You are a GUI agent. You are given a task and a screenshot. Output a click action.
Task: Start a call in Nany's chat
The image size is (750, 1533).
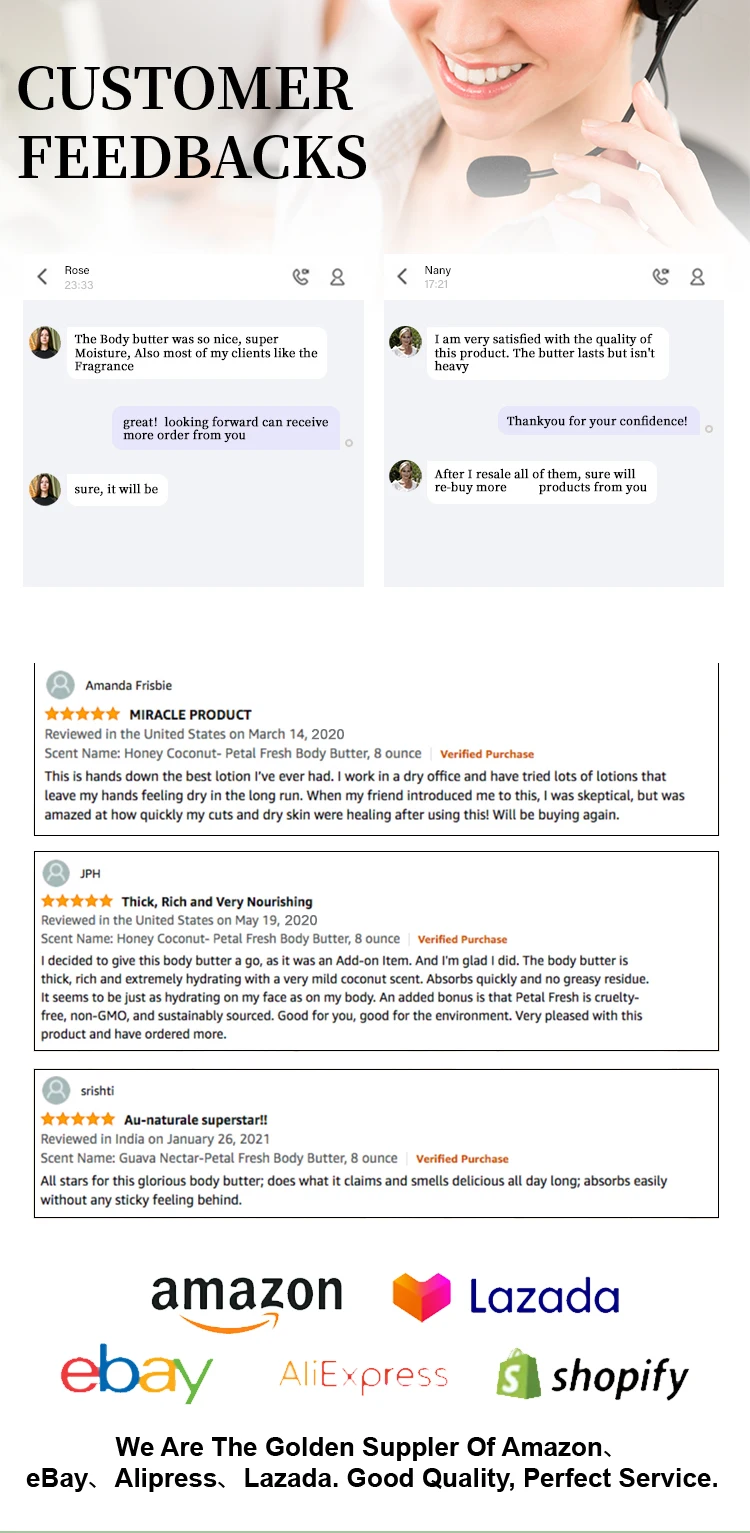661,277
